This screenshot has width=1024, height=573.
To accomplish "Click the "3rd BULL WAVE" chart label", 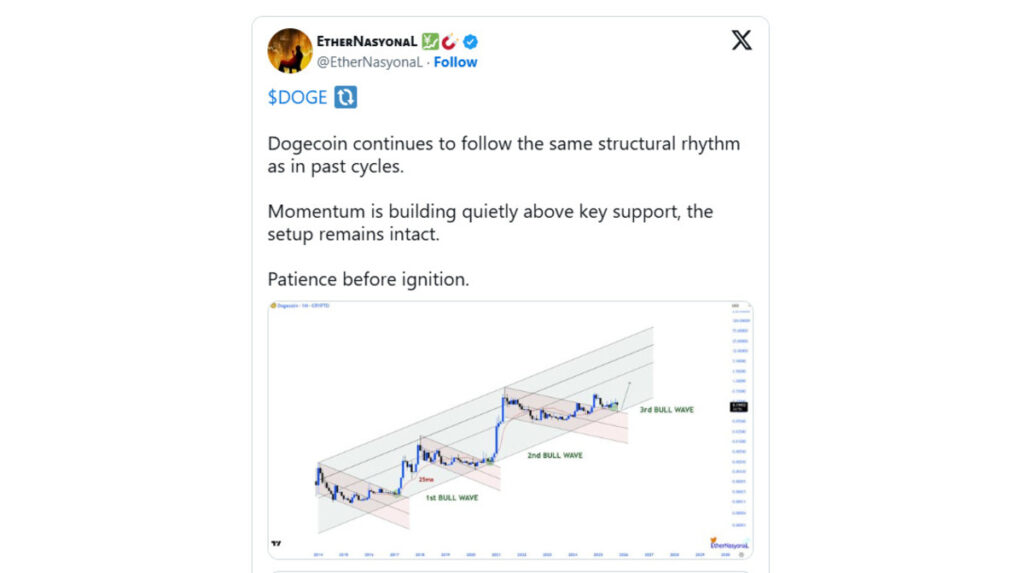I will tap(666, 409).
